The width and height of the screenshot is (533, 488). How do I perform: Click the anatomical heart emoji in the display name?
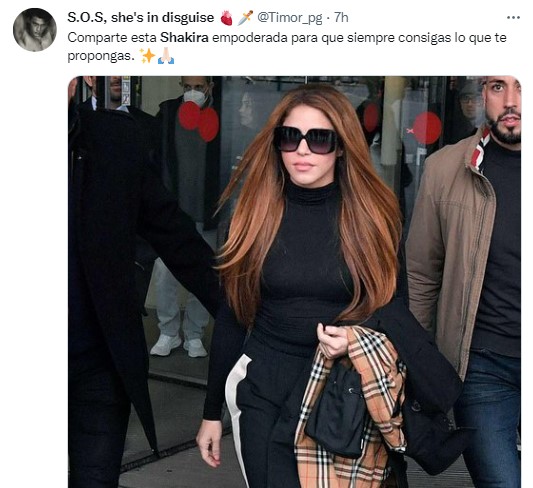(226, 18)
